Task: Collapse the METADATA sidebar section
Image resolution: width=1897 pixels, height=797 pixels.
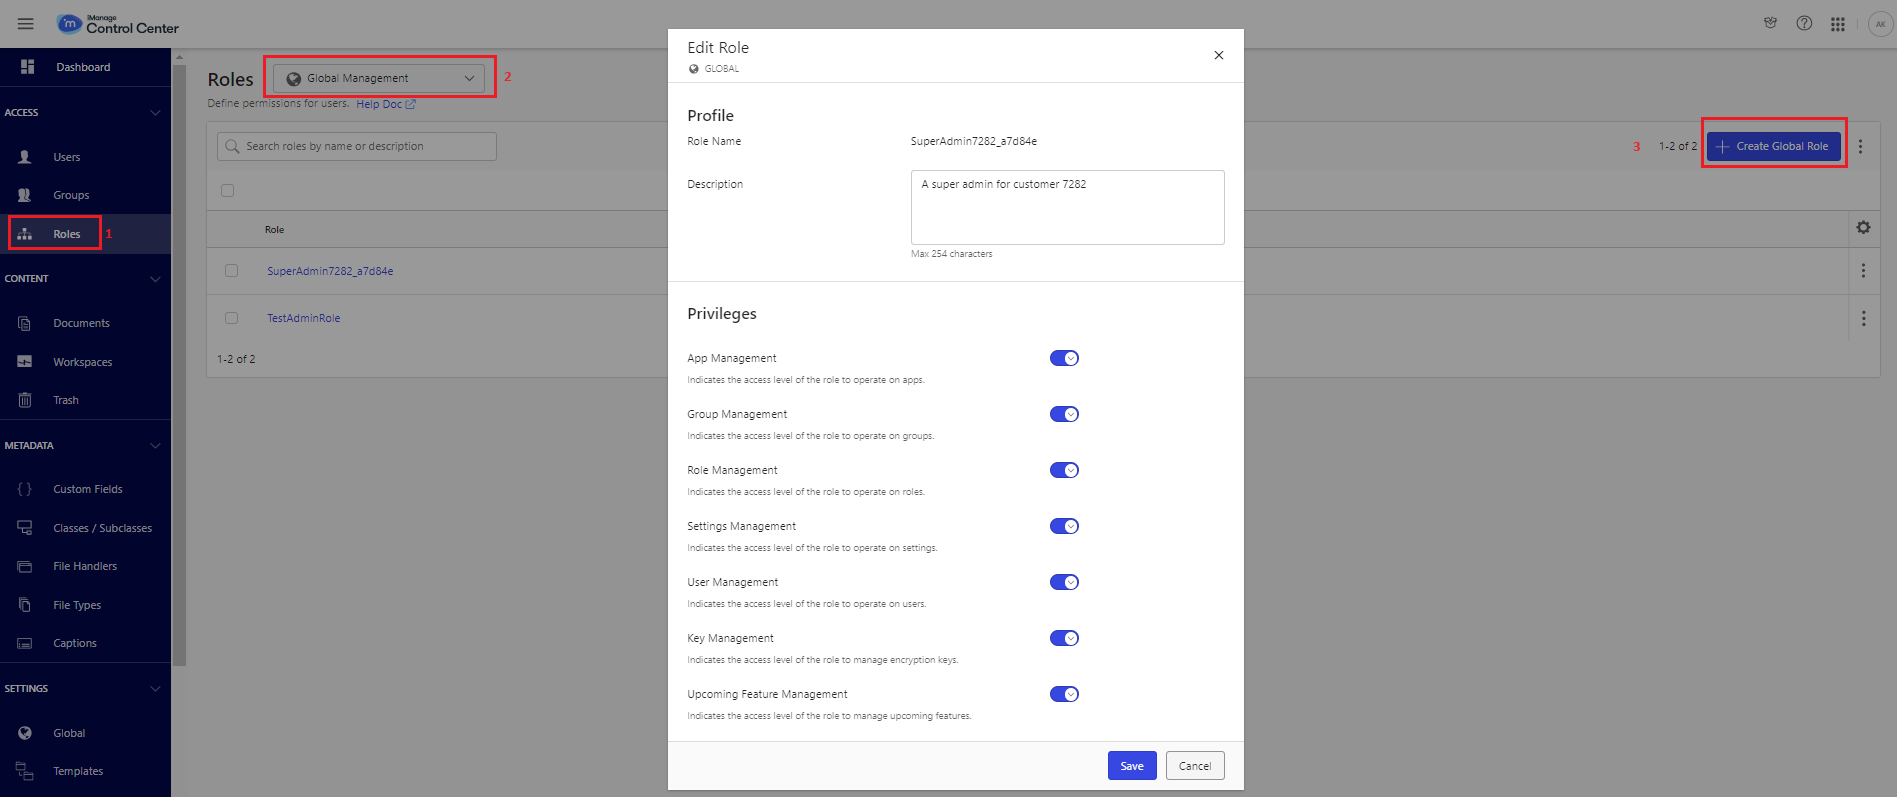Action: (155, 446)
